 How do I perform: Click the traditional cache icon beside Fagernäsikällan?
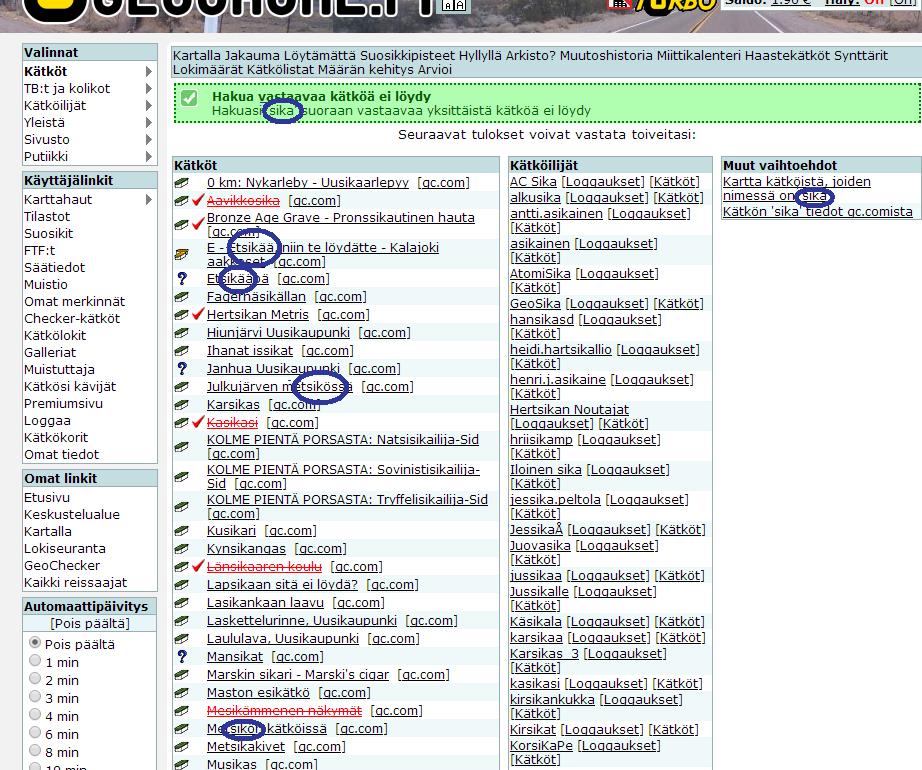[x=182, y=297]
